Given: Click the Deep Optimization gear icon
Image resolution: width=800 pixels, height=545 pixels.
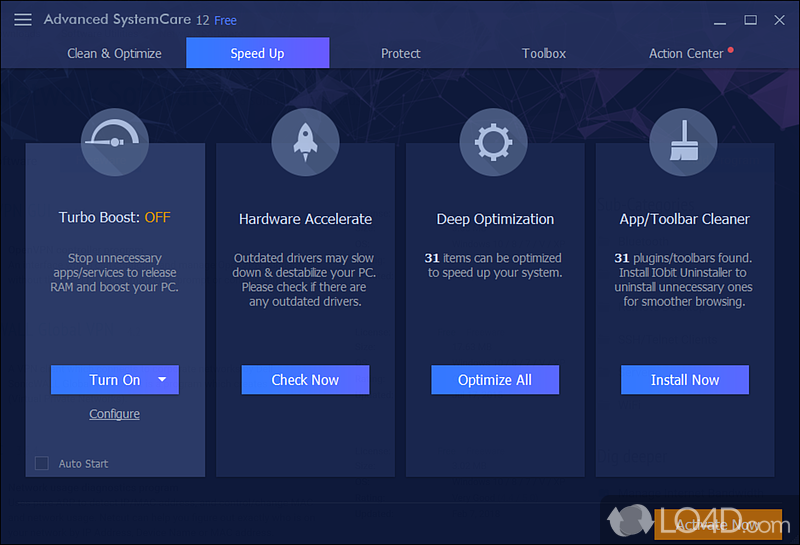Looking at the screenshot, I should coord(494,143).
